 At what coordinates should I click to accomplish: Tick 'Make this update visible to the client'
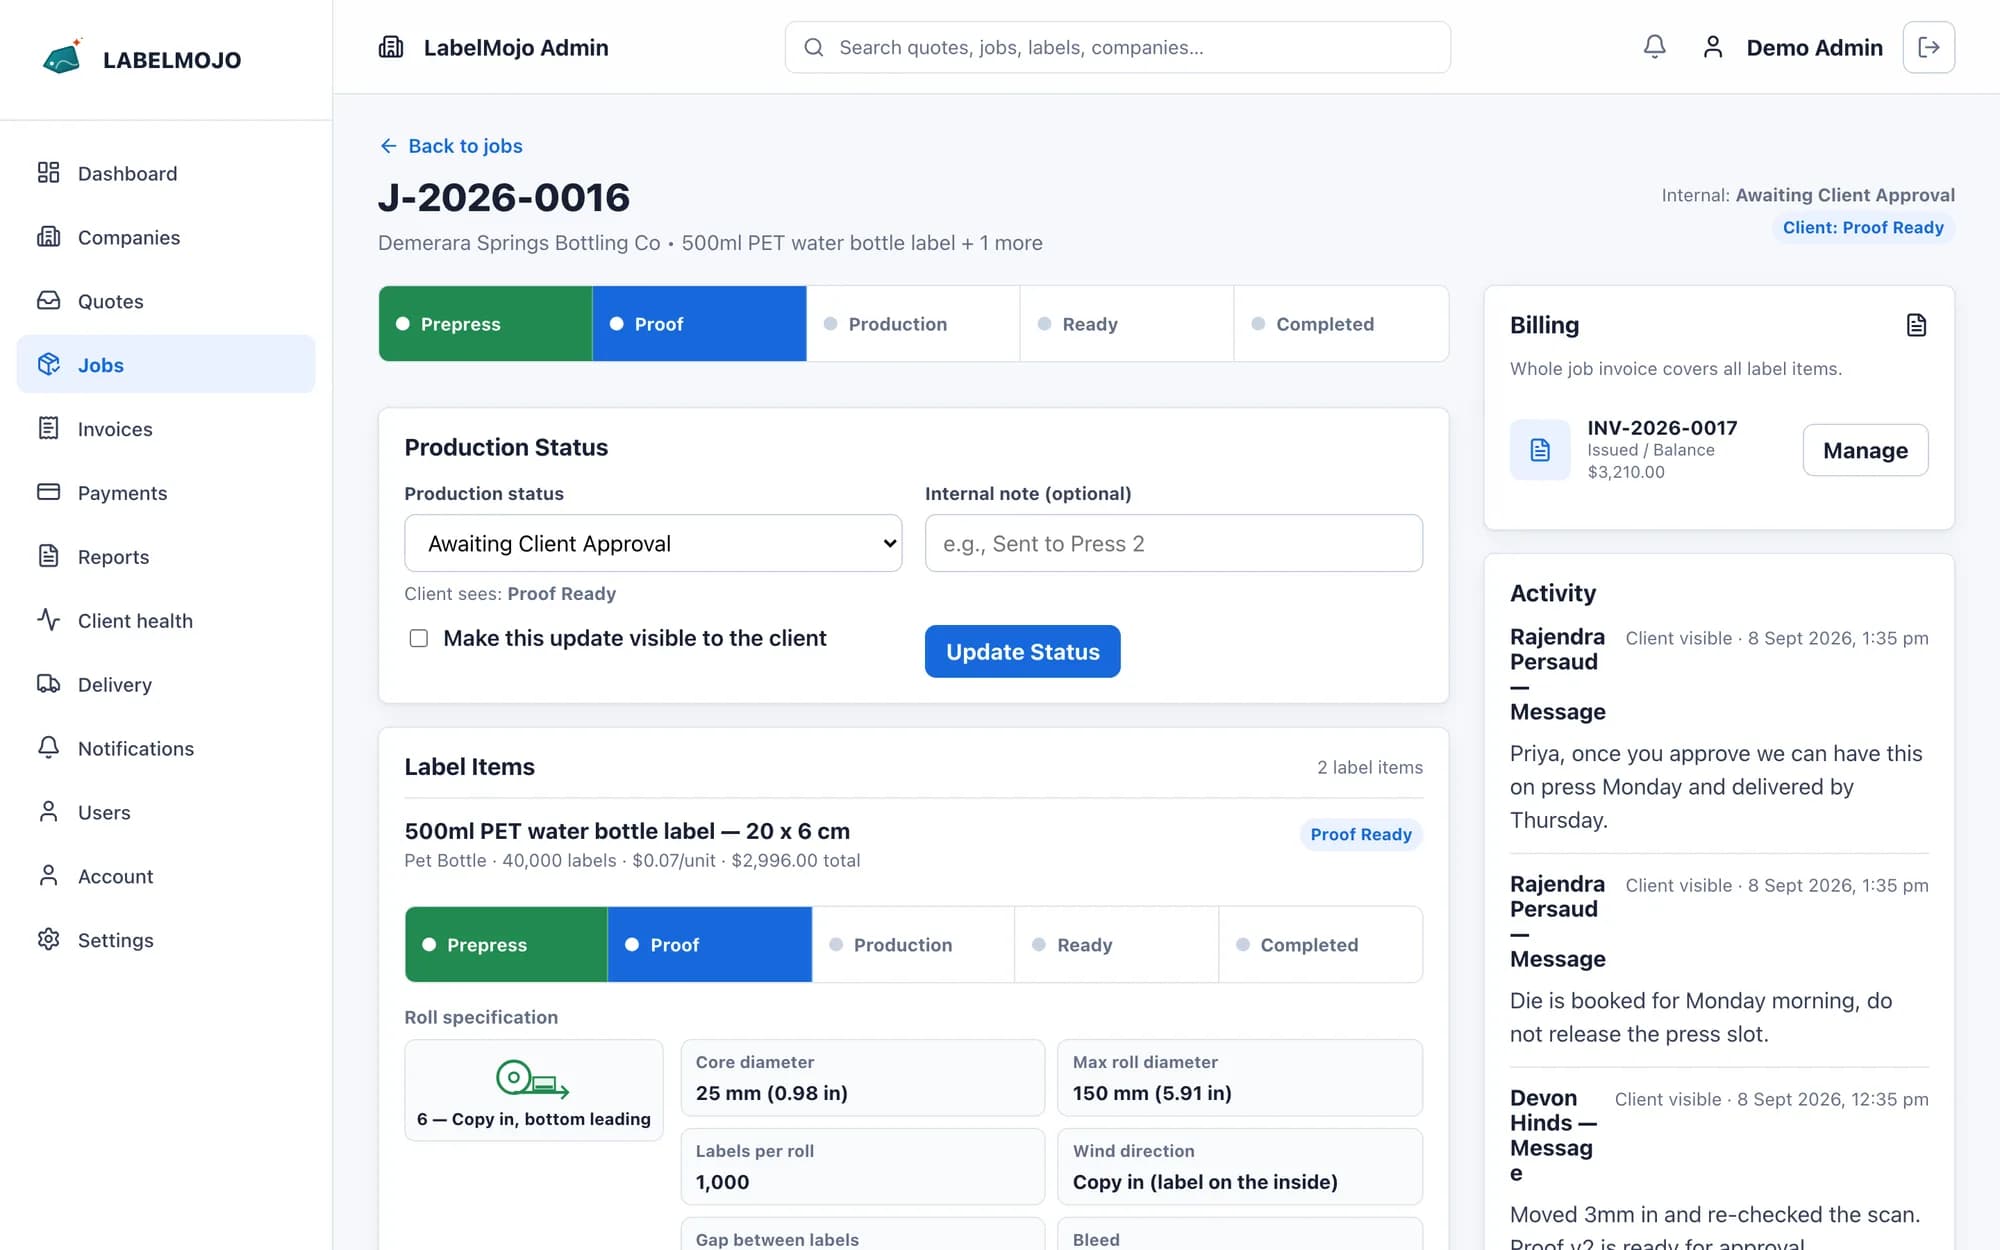419,638
